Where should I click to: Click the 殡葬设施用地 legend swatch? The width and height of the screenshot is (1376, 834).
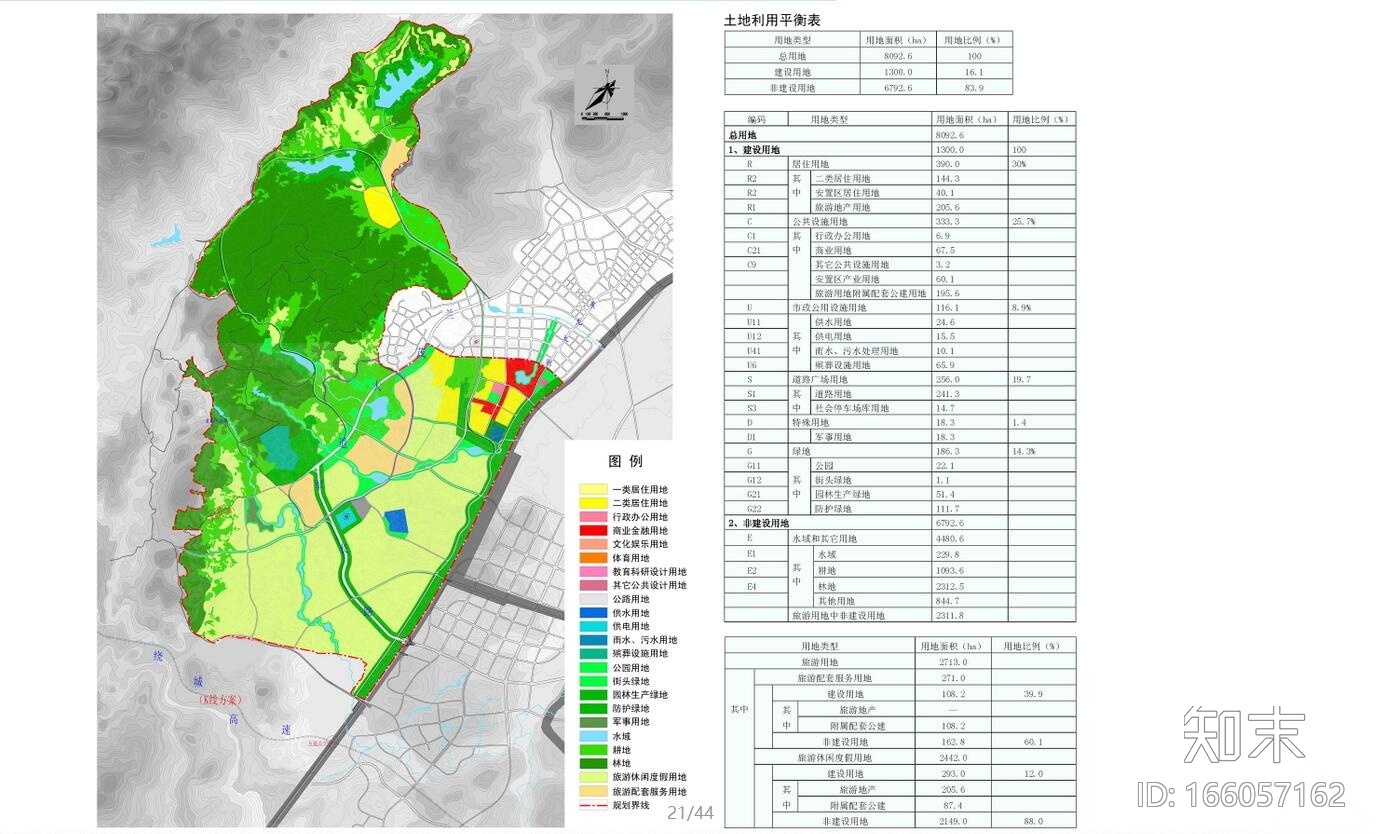[x=593, y=653]
